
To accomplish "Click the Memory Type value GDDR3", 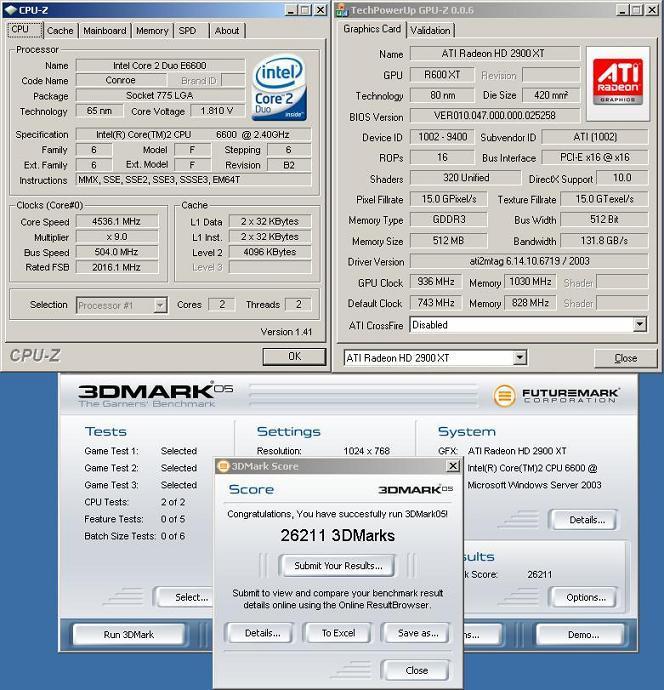I will 449,220.
